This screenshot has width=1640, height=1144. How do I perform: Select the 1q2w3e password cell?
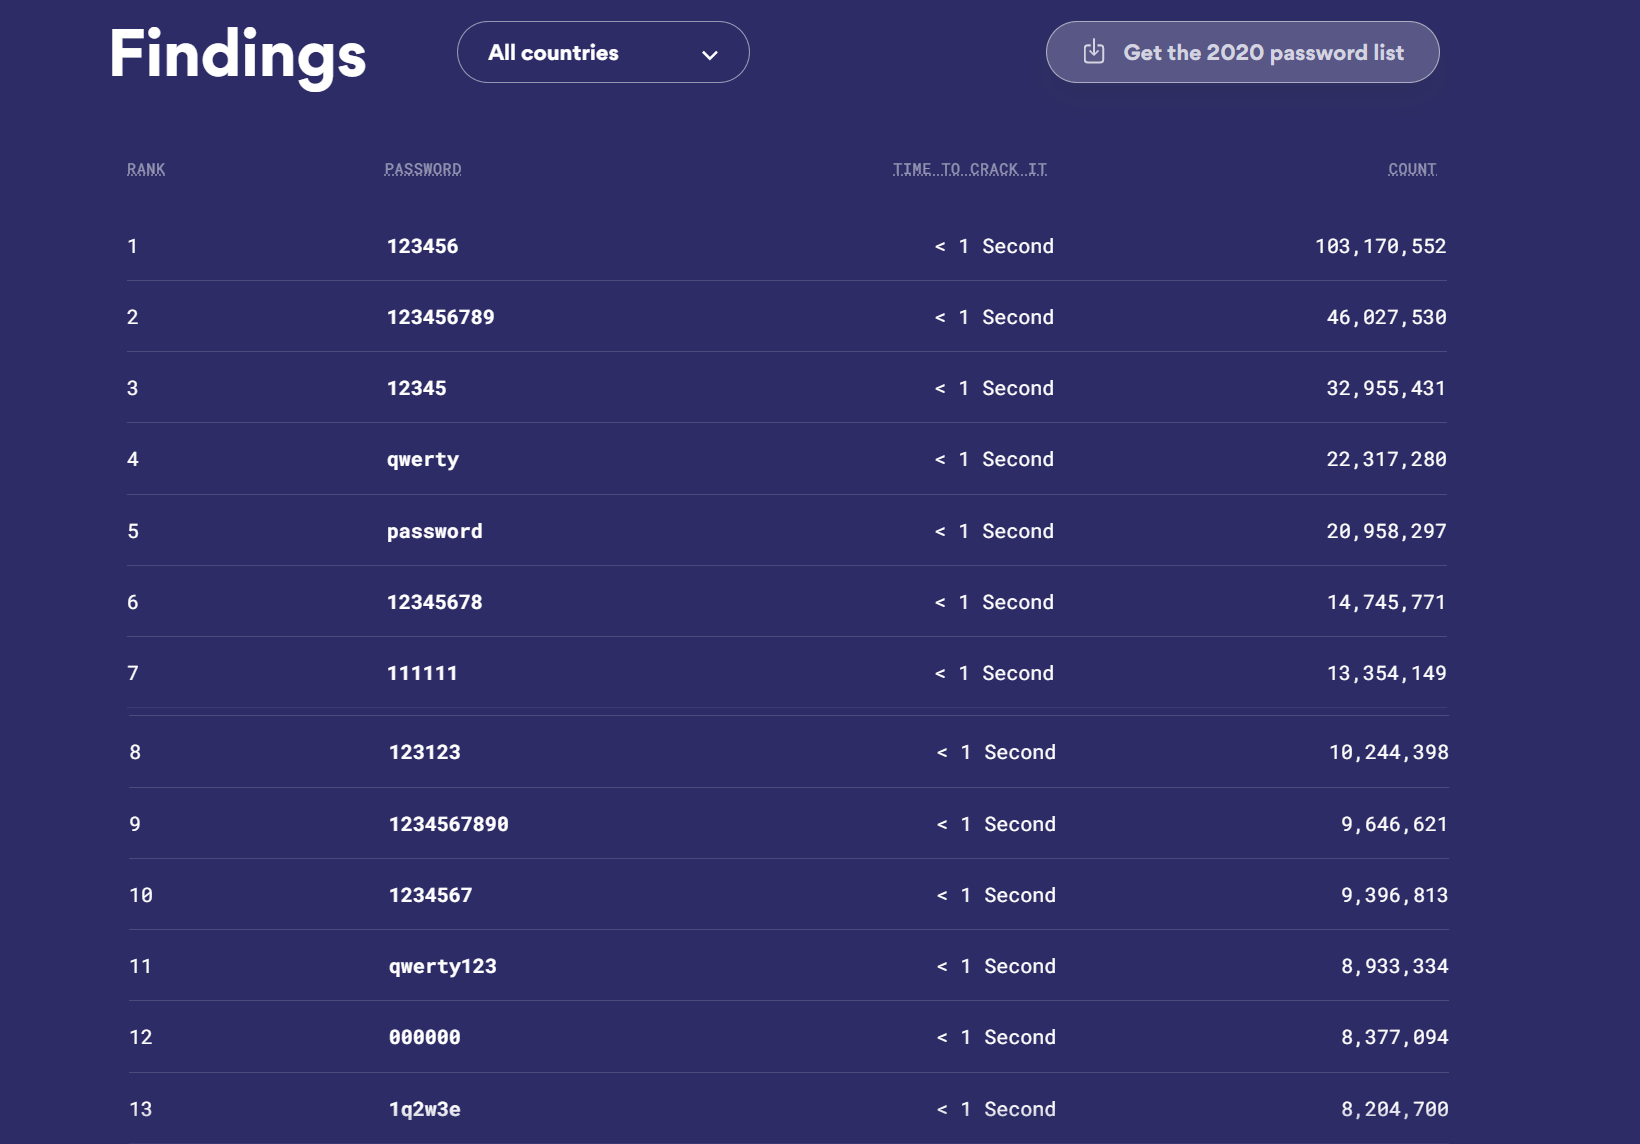coord(425,1109)
